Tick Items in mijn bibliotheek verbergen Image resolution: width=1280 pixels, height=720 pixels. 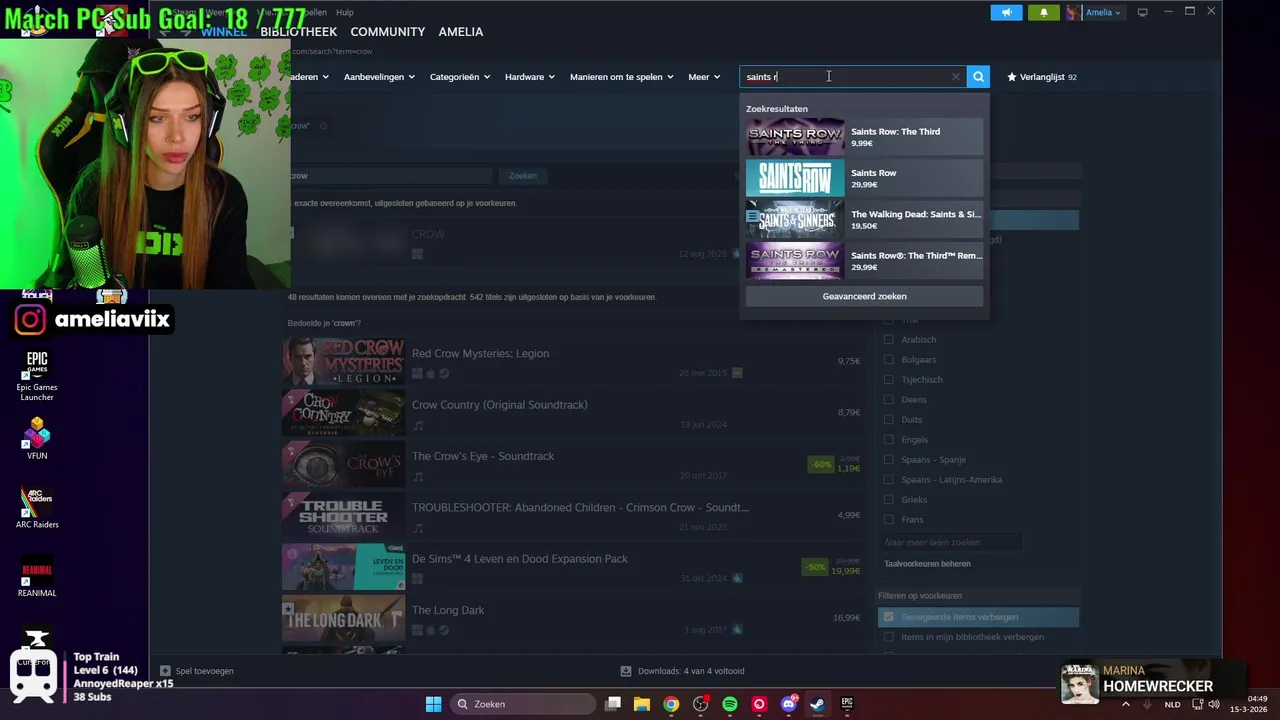tap(888, 637)
